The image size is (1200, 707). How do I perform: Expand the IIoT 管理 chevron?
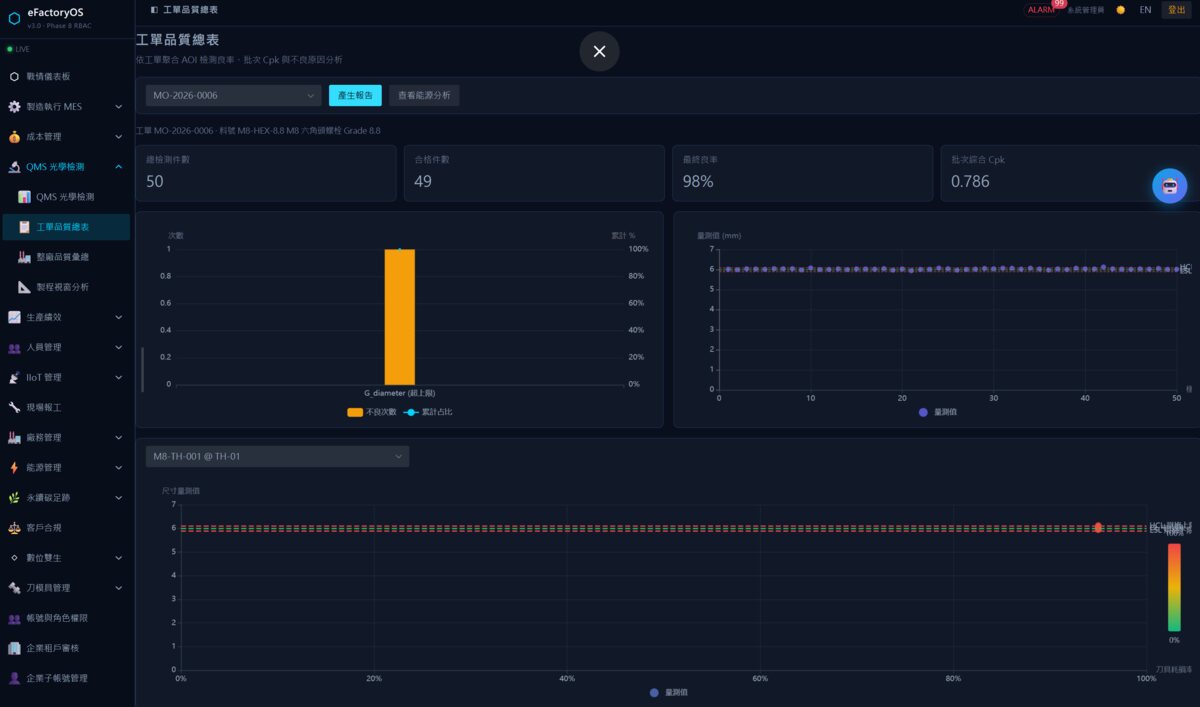pos(119,377)
